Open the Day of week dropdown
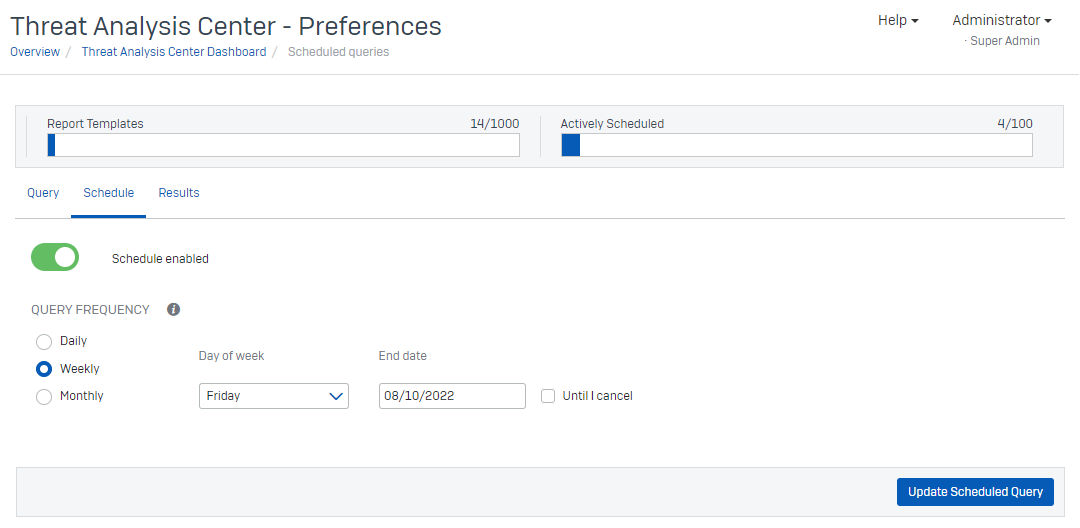The height and width of the screenshot is (528, 1080). click(x=273, y=396)
